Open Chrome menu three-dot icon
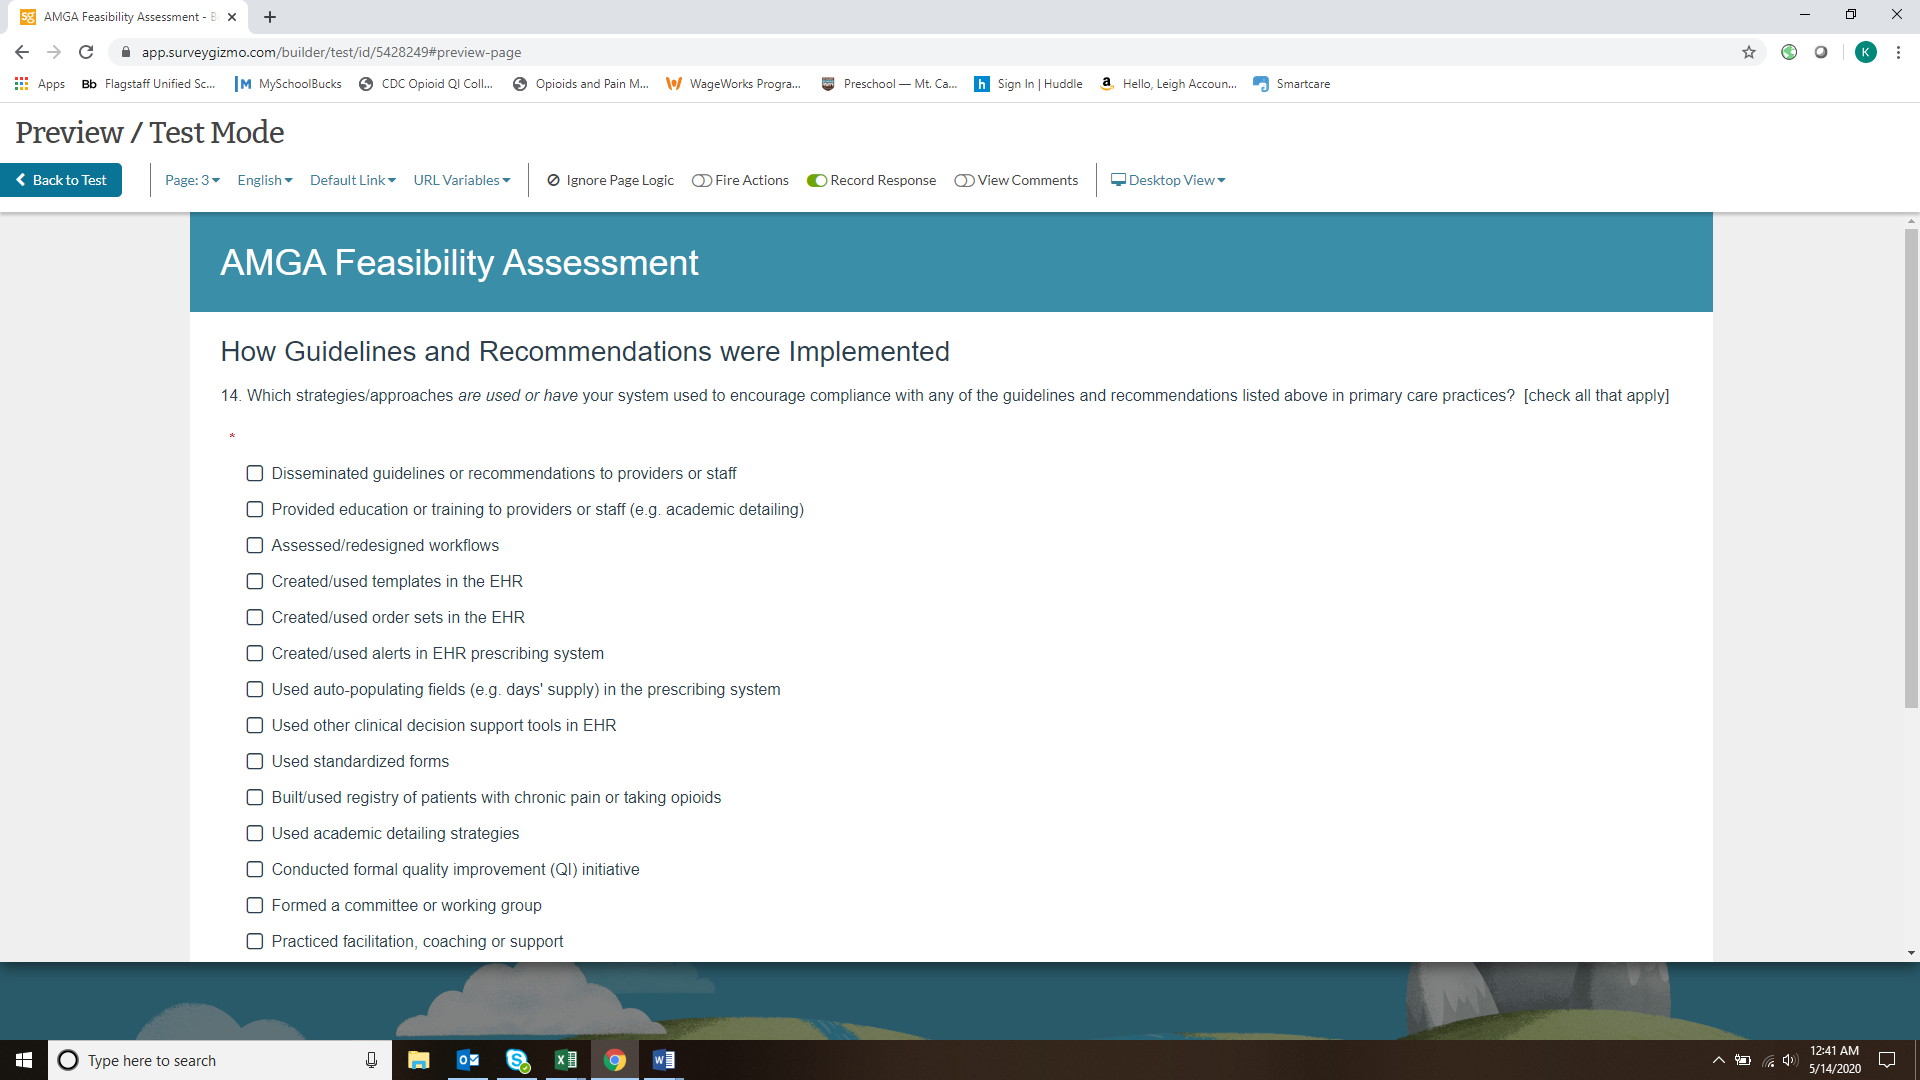The image size is (1920, 1080). click(x=1898, y=52)
